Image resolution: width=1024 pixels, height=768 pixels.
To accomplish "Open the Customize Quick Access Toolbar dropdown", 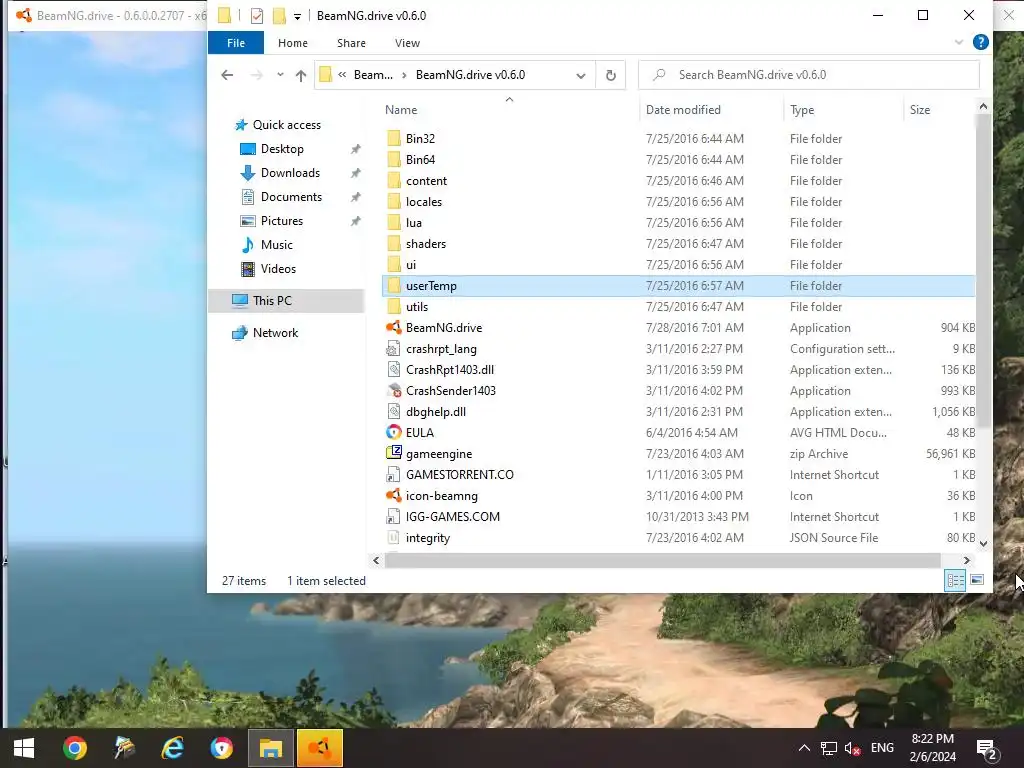I will click(297, 16).
